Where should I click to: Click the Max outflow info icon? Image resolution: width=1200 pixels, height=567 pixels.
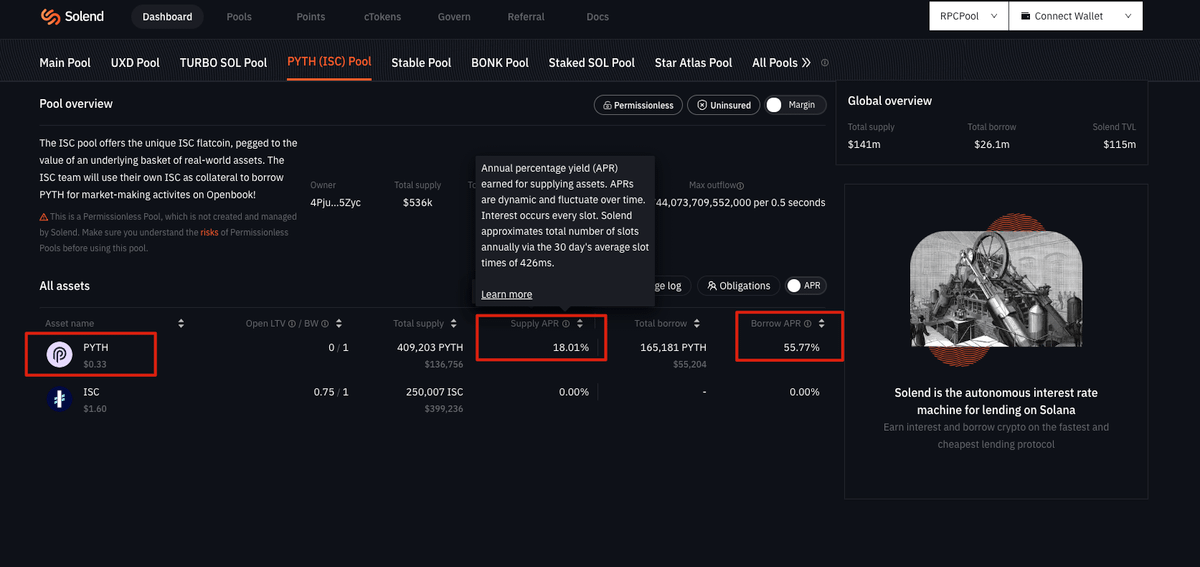pyautogui.click(x=740, y=186)
